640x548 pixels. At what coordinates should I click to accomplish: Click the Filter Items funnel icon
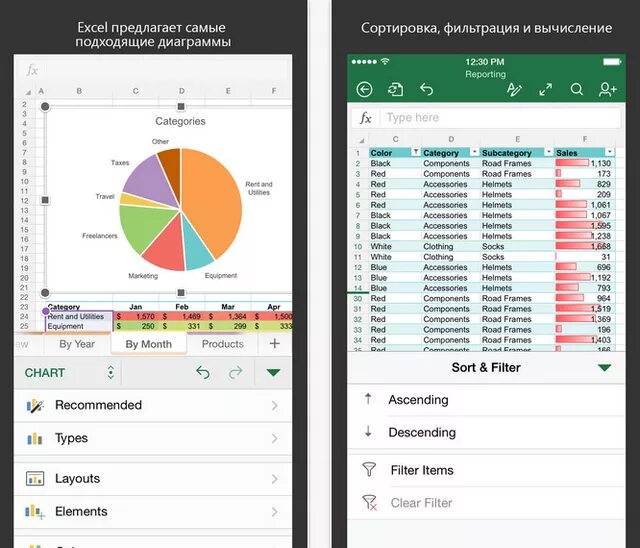369,469
